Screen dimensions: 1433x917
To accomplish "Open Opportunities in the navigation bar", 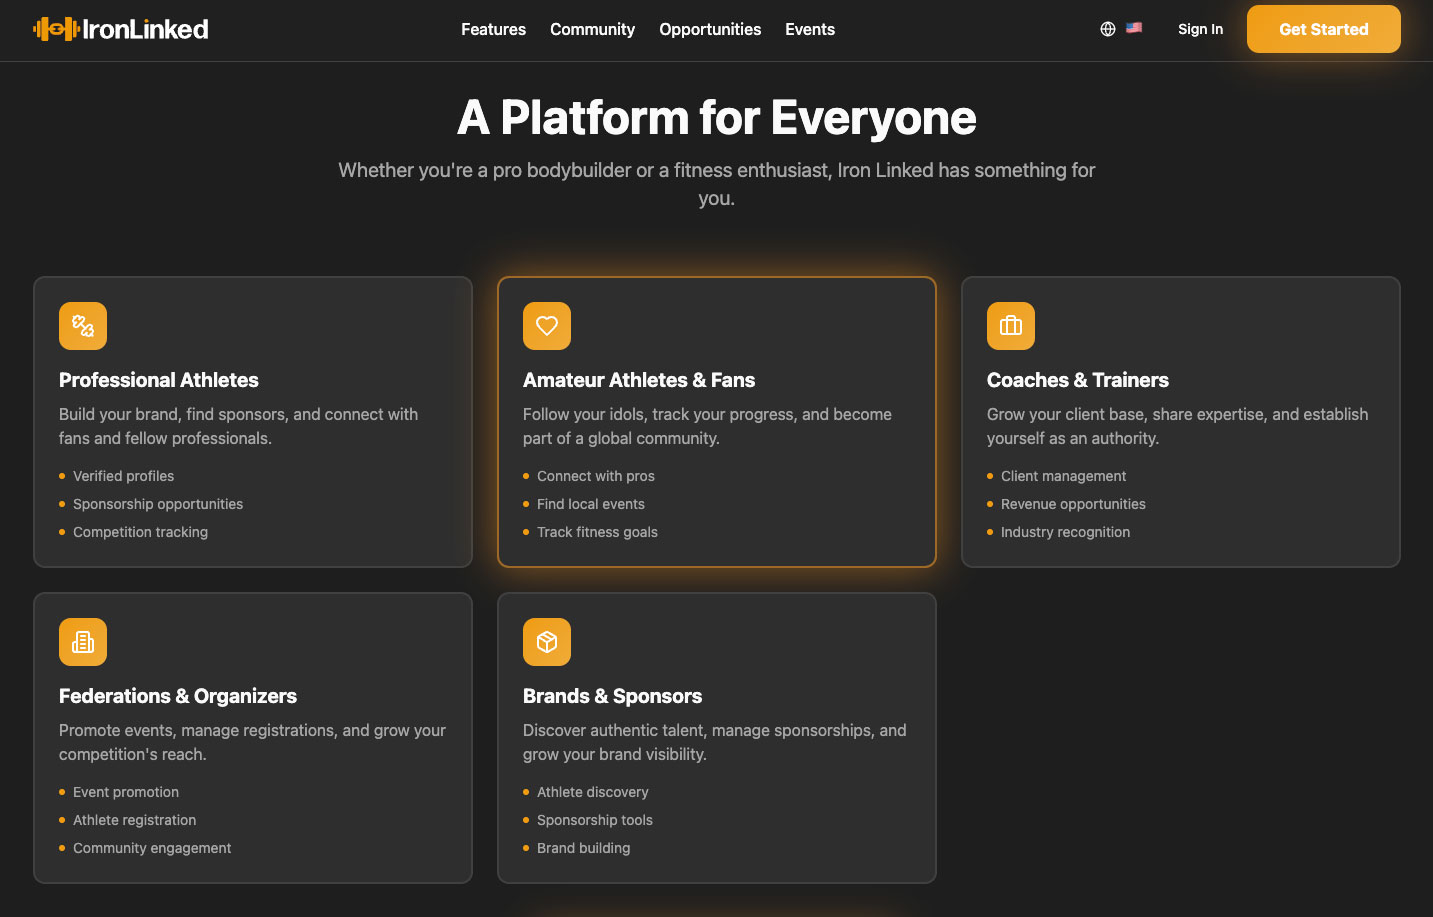I will pyautogui.click(x=710, y=29).
